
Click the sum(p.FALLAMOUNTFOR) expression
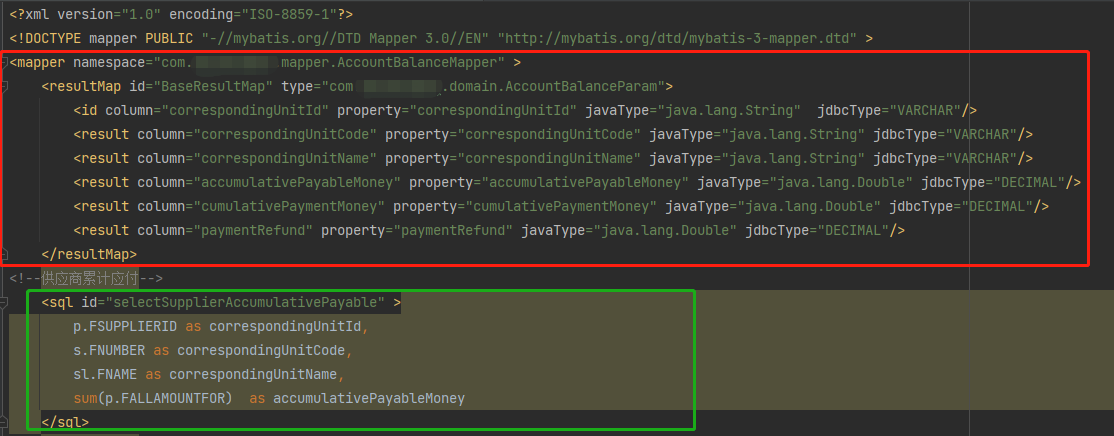coord(153,398)
